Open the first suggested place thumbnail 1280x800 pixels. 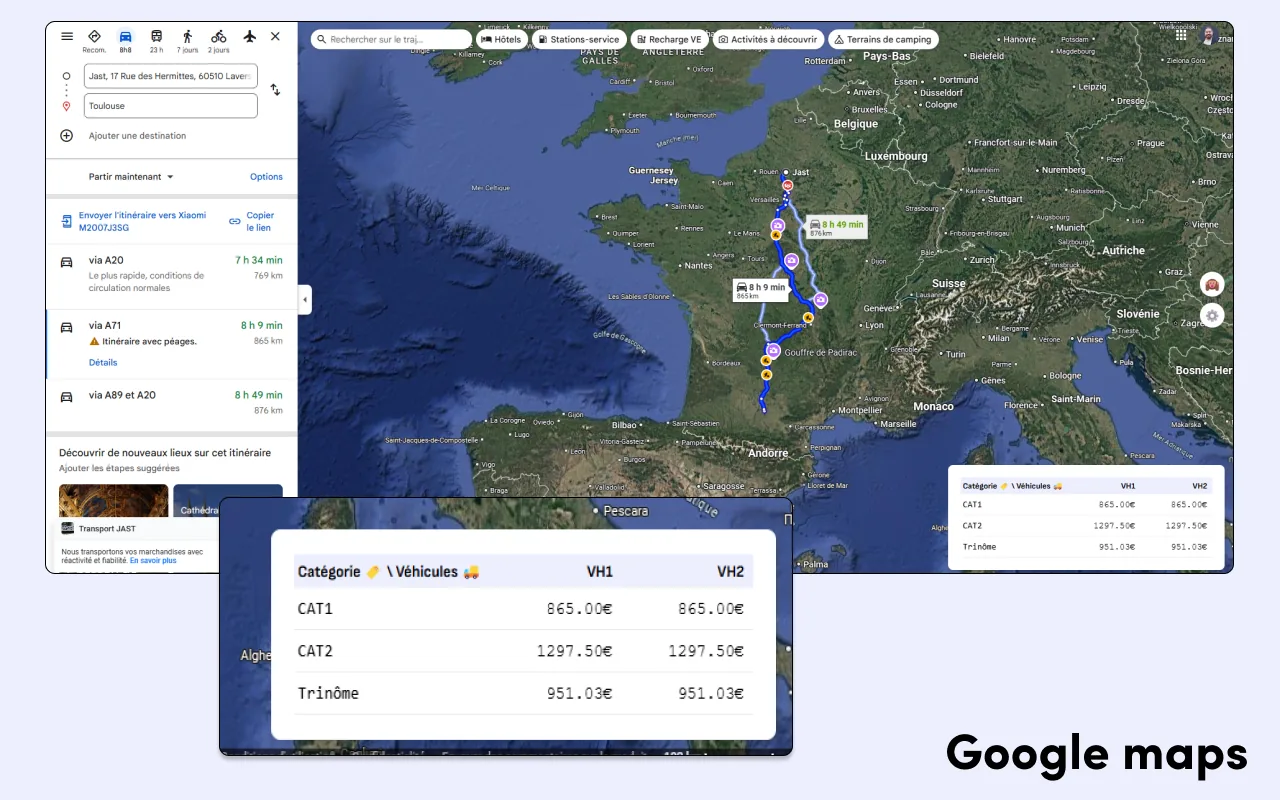[113, 500]
